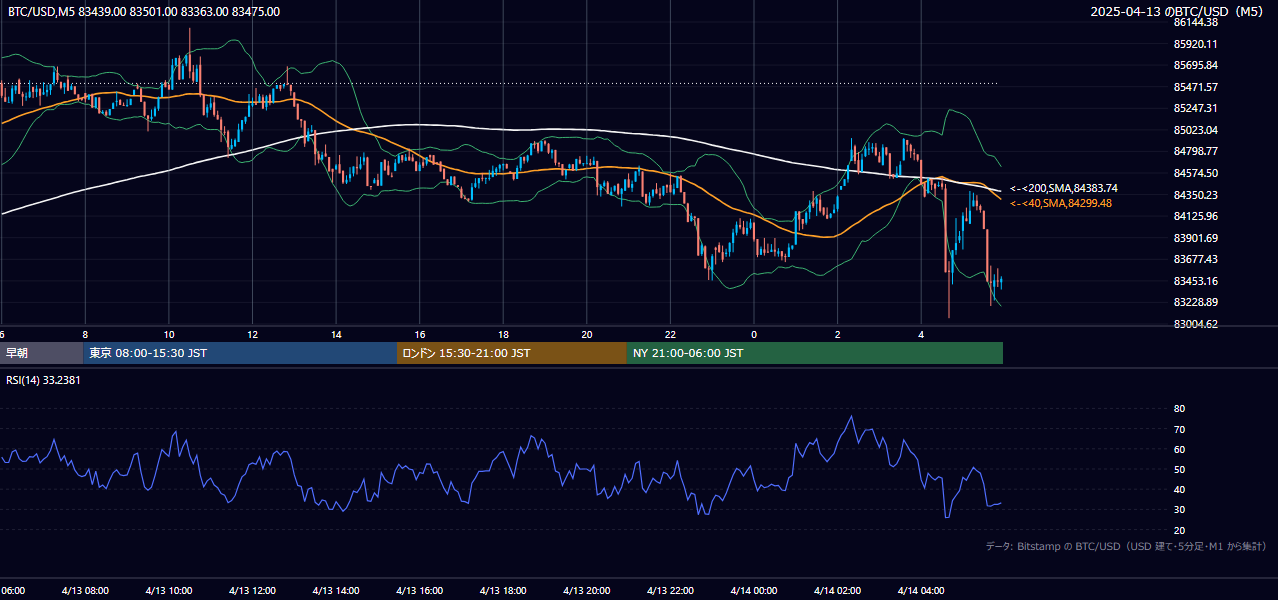Click price axis value 83228.89
Image resolution: width=1278 pixels, height=600 pixels.
[1196, 302]
